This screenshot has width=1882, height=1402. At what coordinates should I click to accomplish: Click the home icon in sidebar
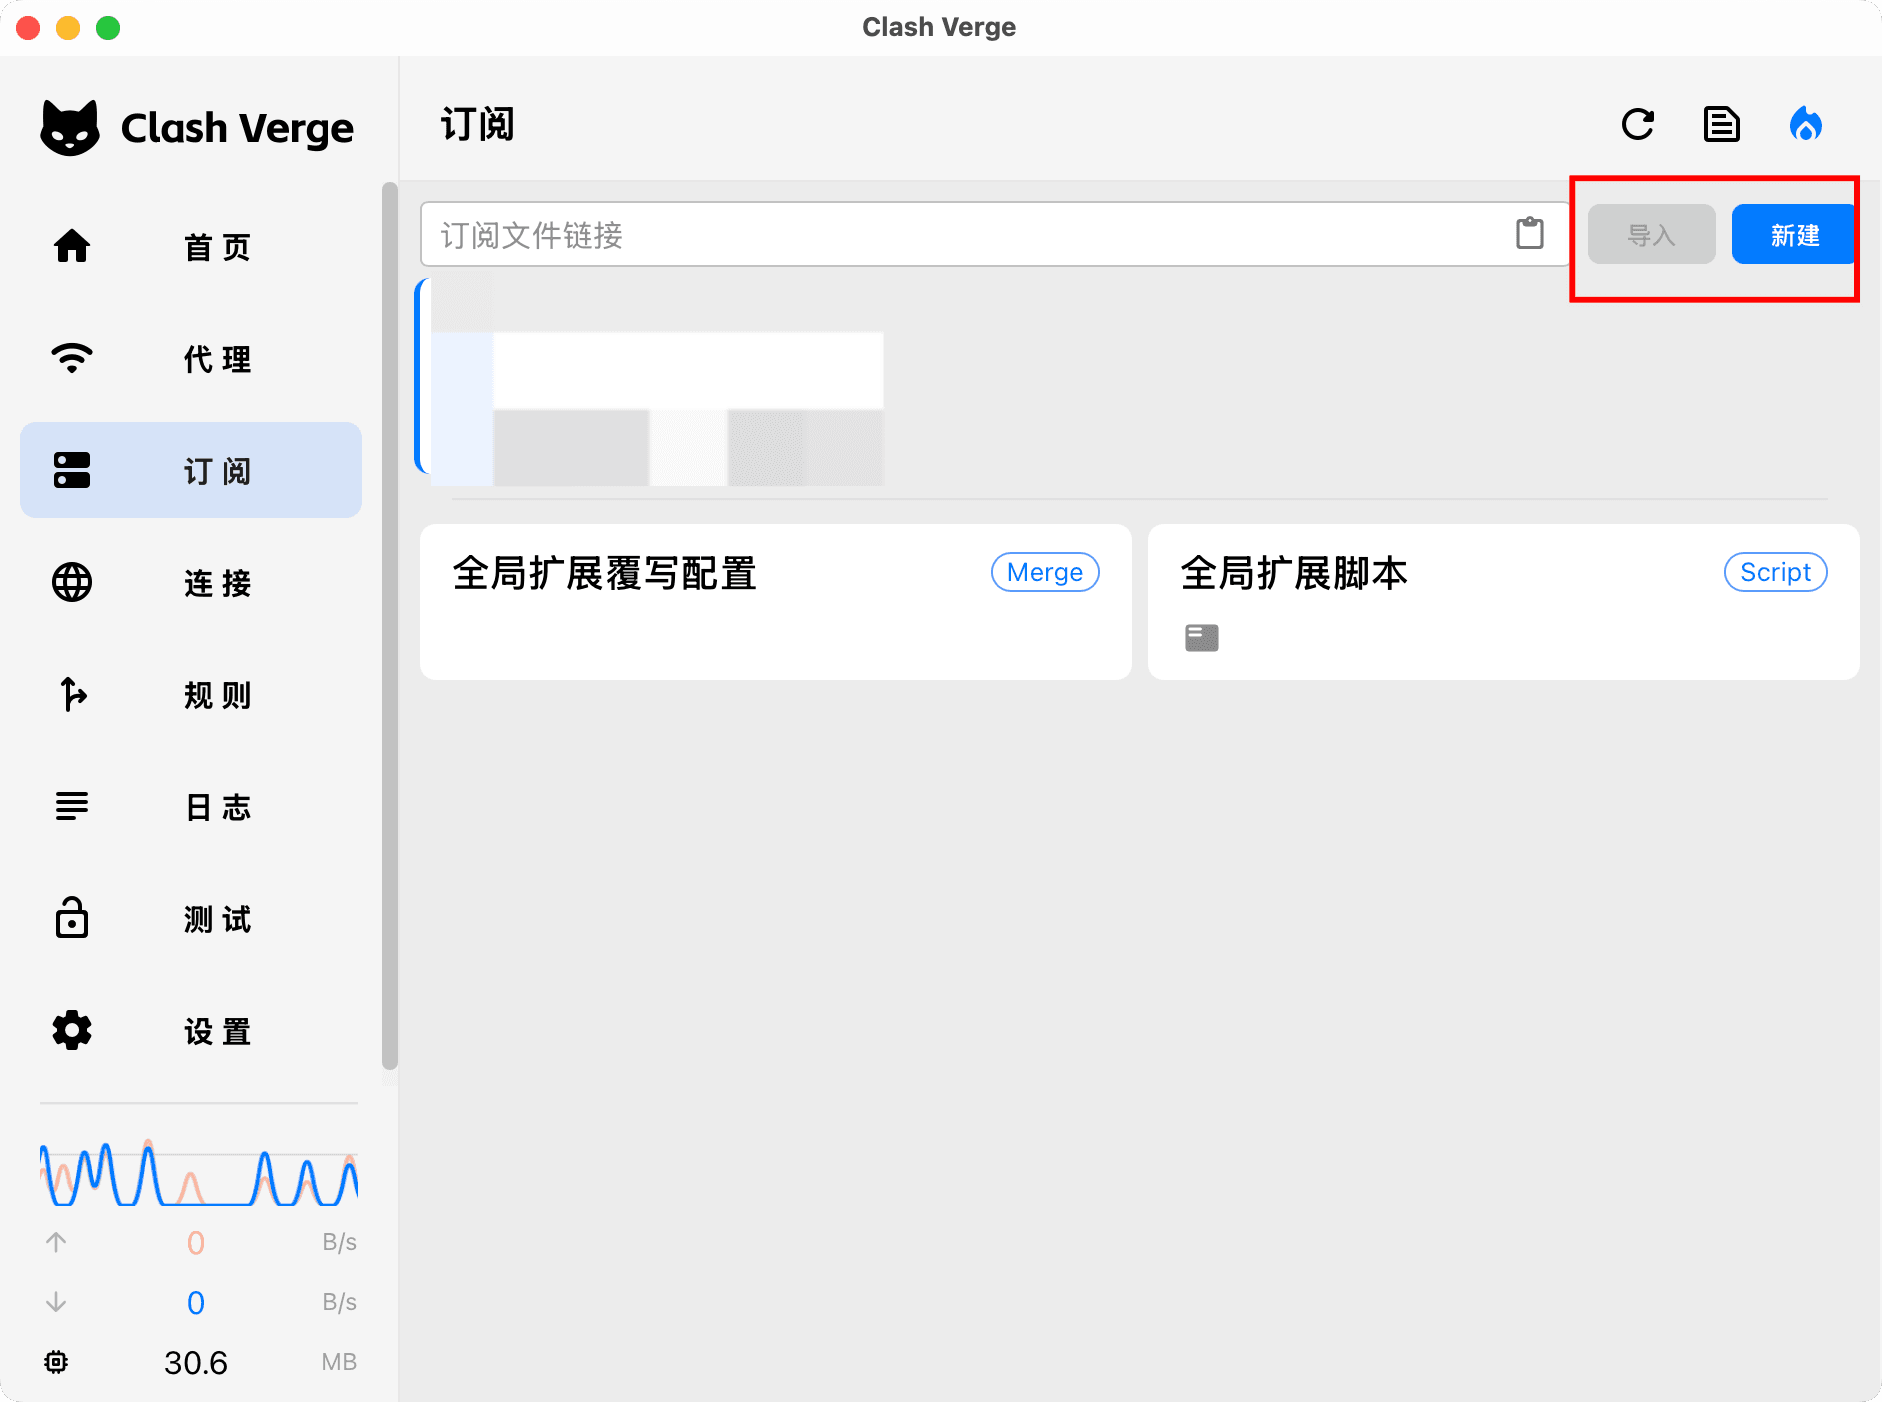72,246
